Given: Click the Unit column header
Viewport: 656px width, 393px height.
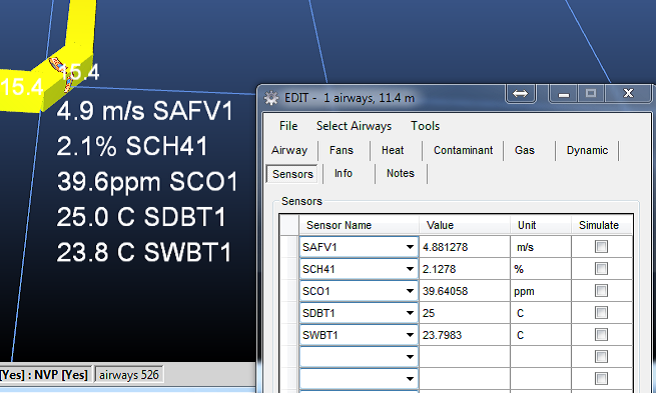Looking at the screenshot, I should pos(541,225).
